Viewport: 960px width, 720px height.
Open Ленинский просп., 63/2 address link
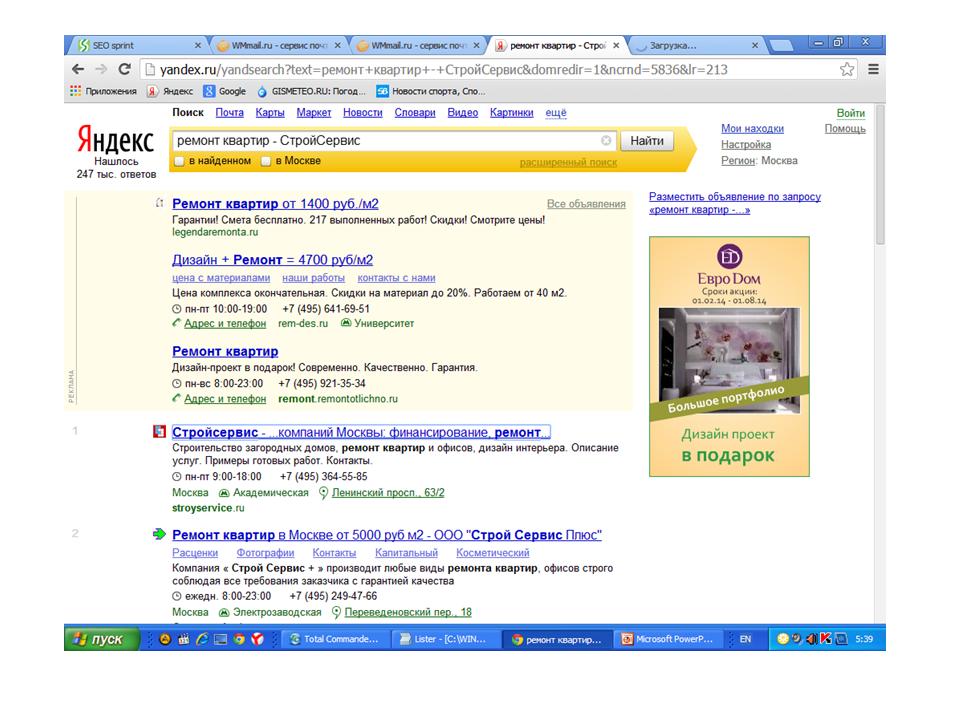pos(388,493)
